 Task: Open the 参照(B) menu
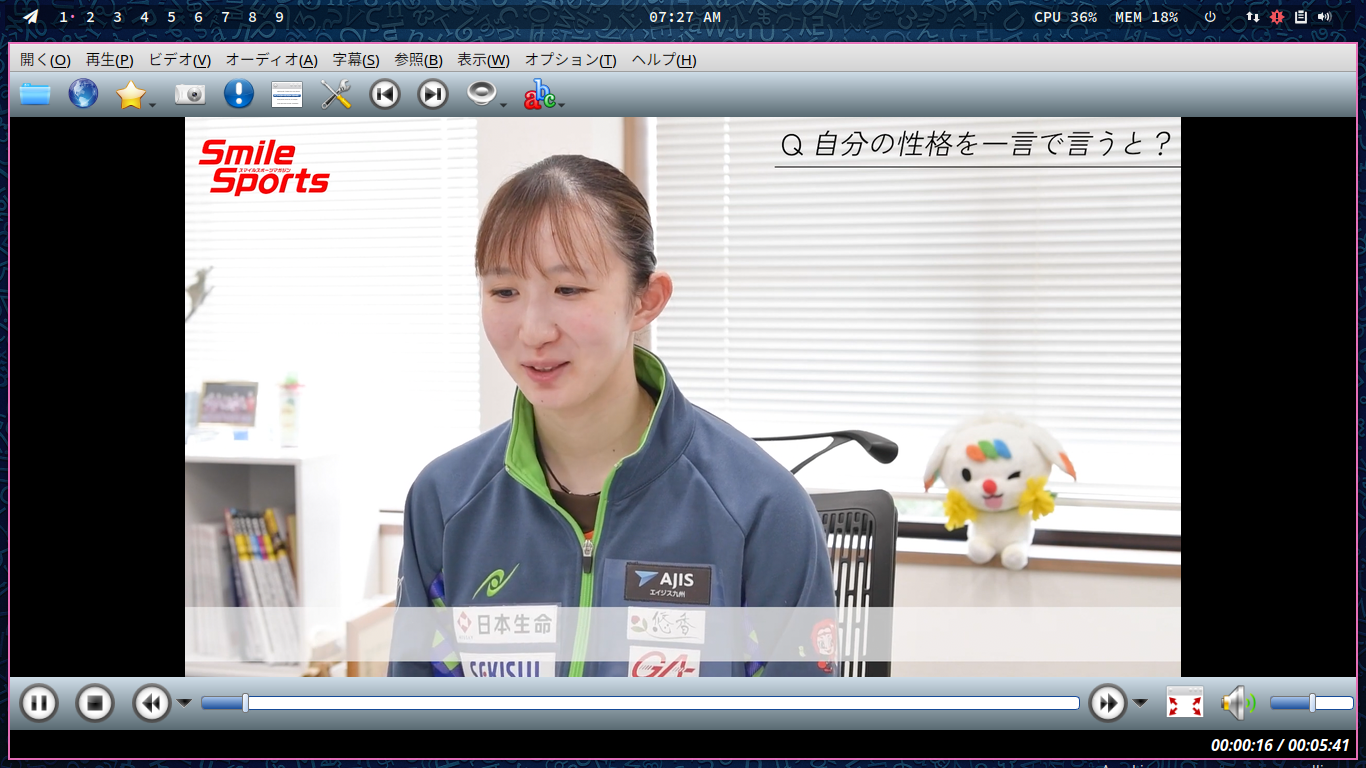pos(418,60)
